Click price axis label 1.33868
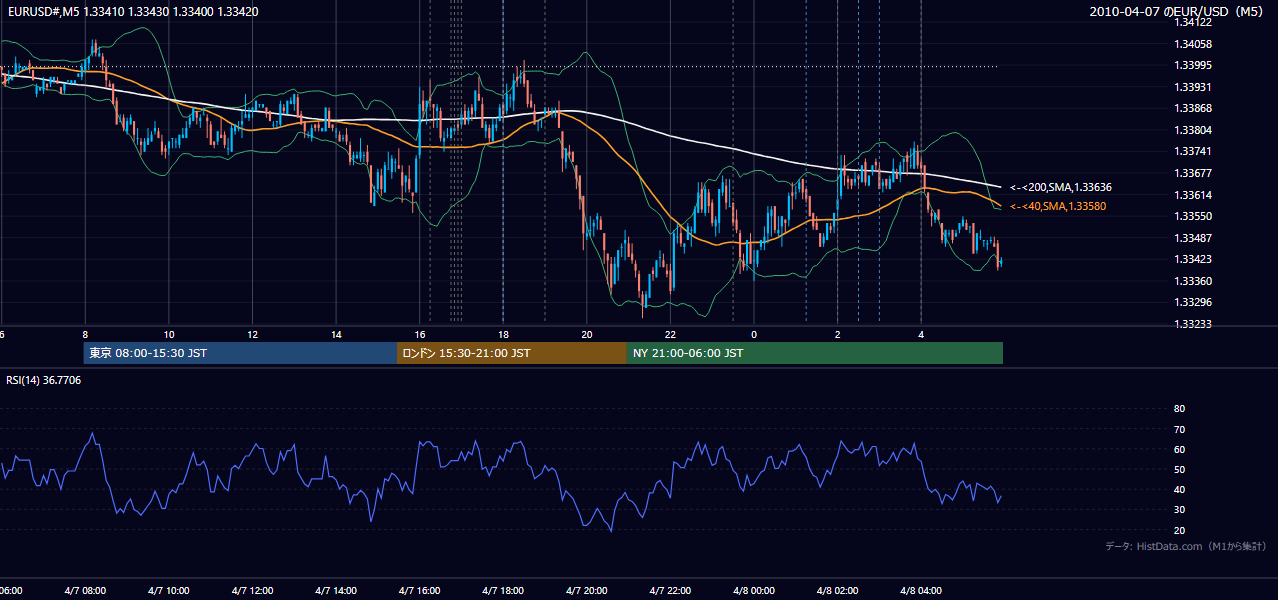The height and width of the screenshot is (600, 1278). [x=1193, y=108]
